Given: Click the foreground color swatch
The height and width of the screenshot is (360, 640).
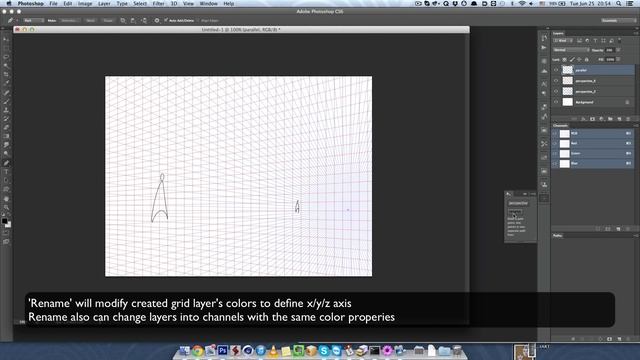Looking at the screenshot, I should [4, 221].
